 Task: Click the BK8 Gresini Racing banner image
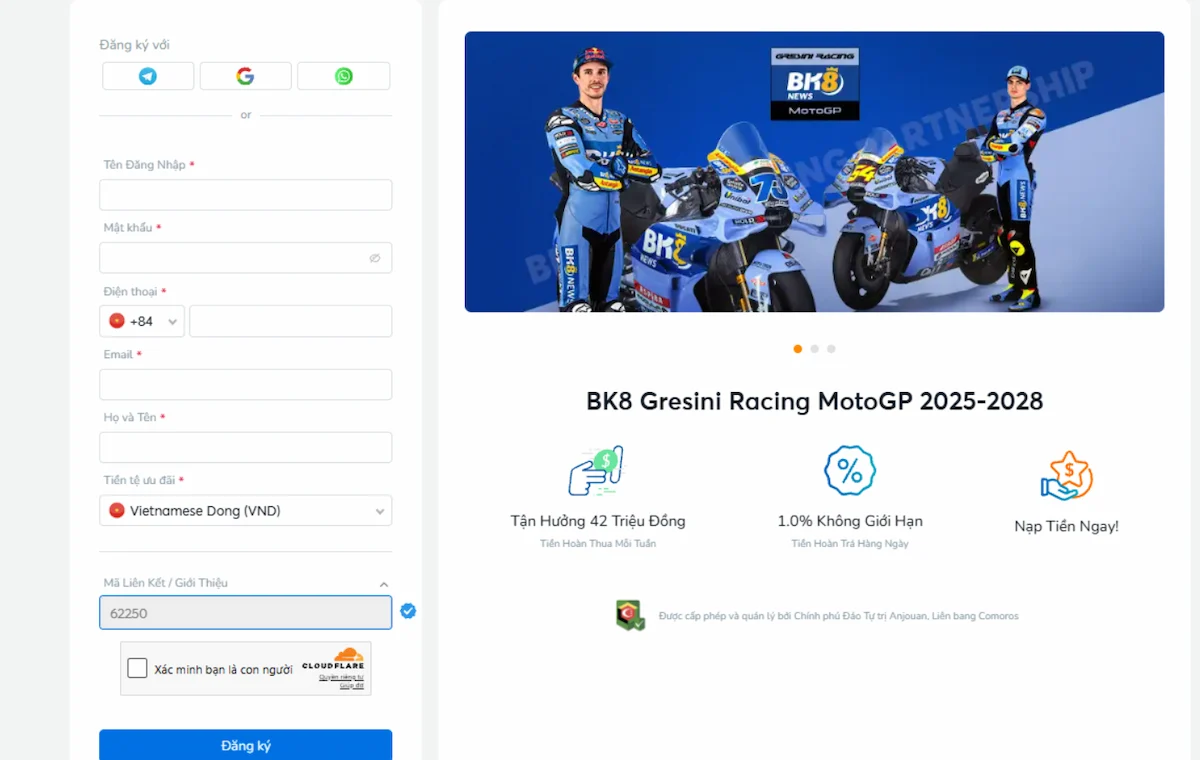814,172
